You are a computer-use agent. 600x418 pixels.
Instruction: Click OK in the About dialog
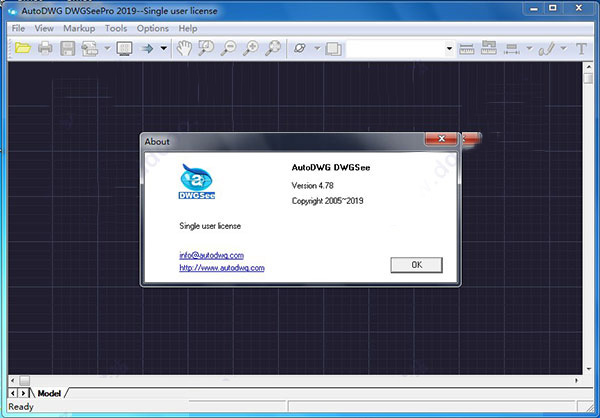point(416,265)
